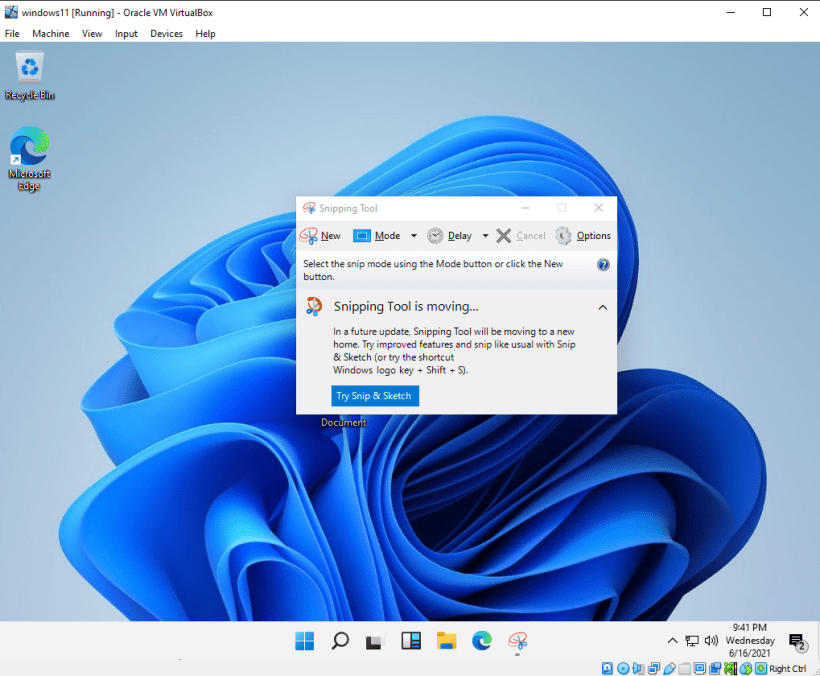Collapse the Snipping Tool is moving notice
This screenshot has height=676, width=820.
[602, 307]
